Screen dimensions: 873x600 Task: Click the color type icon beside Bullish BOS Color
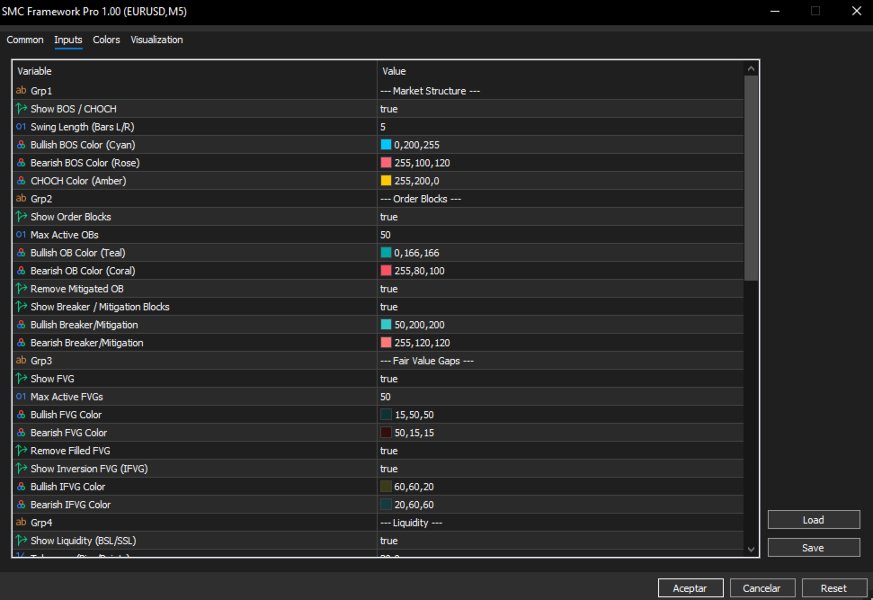(x=21, y=145)
